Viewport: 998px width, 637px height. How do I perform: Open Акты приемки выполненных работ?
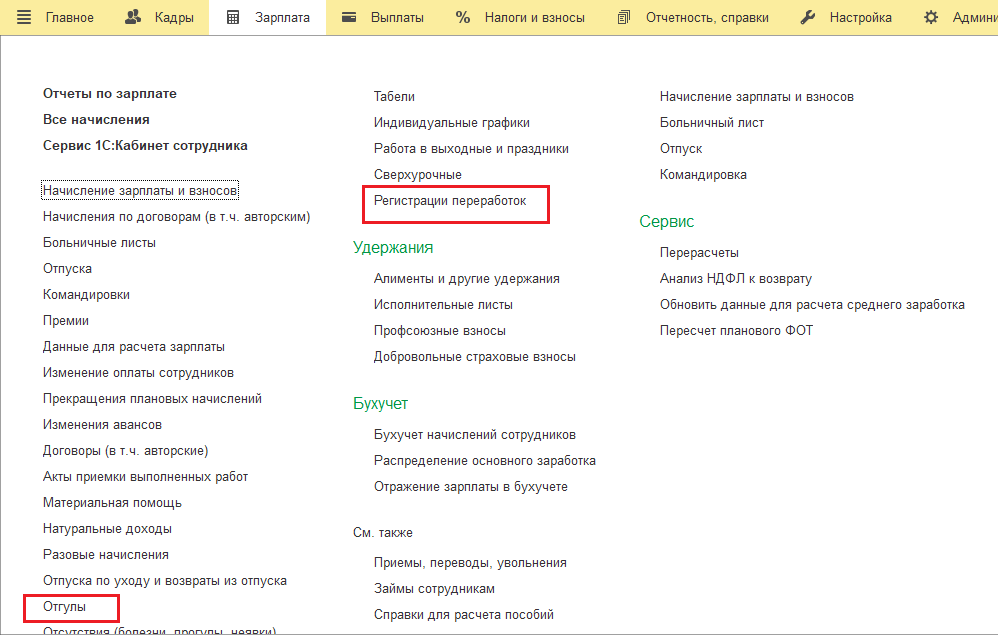145,477
